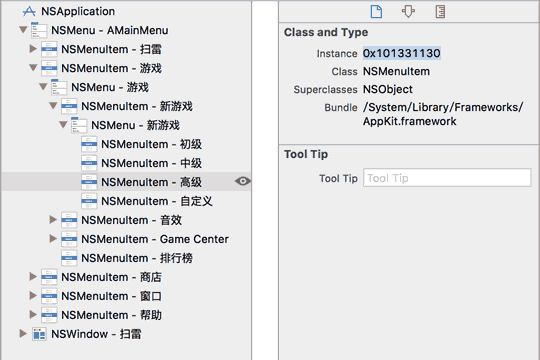
Task: Collapse the NSMenuItem - 游戏 node
Action: (33, 68)
